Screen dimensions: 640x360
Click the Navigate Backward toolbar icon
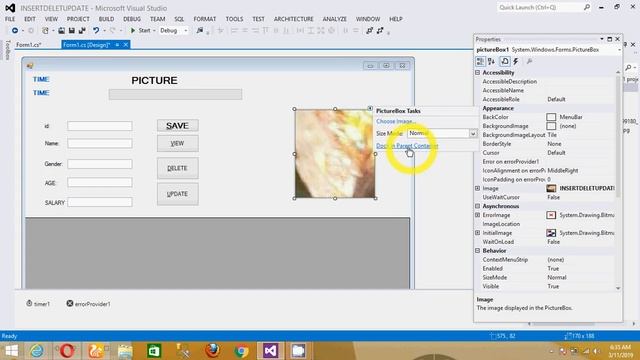pyautogui.click(x=15, y=30)
